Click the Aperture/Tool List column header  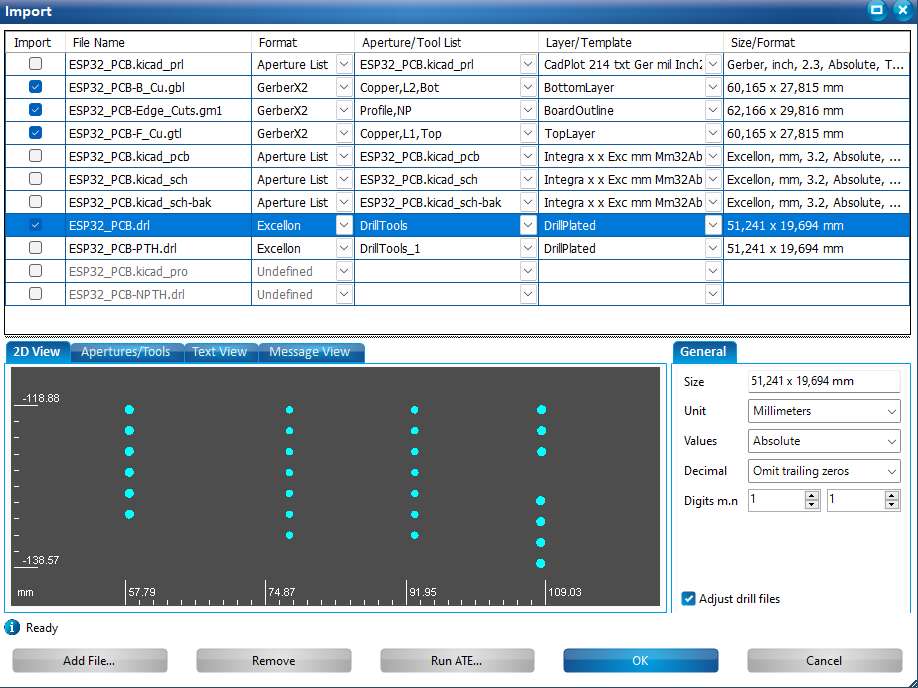[x=446, y=43]
